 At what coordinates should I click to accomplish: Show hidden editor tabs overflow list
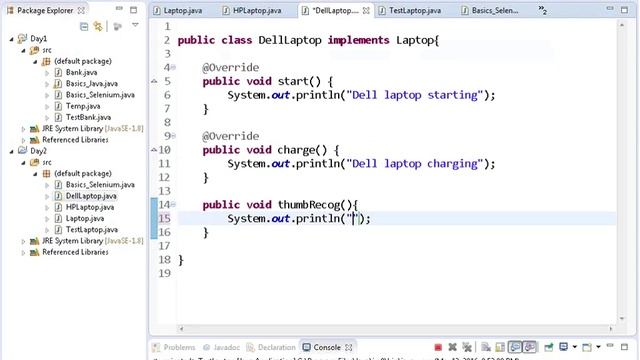(542, 10)
